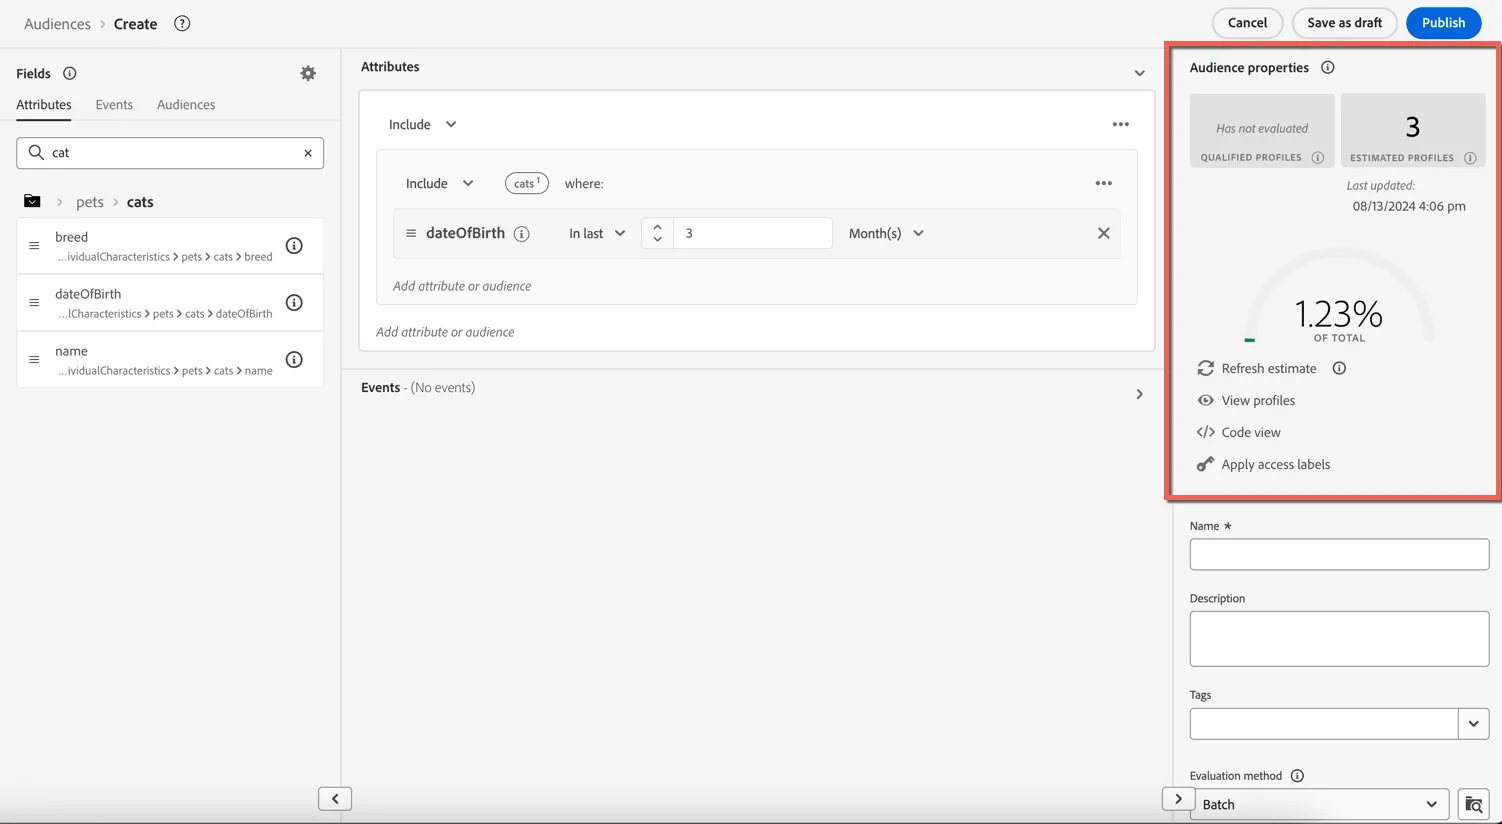Show info for Qualified Profiles

(x=1318, y=158)
